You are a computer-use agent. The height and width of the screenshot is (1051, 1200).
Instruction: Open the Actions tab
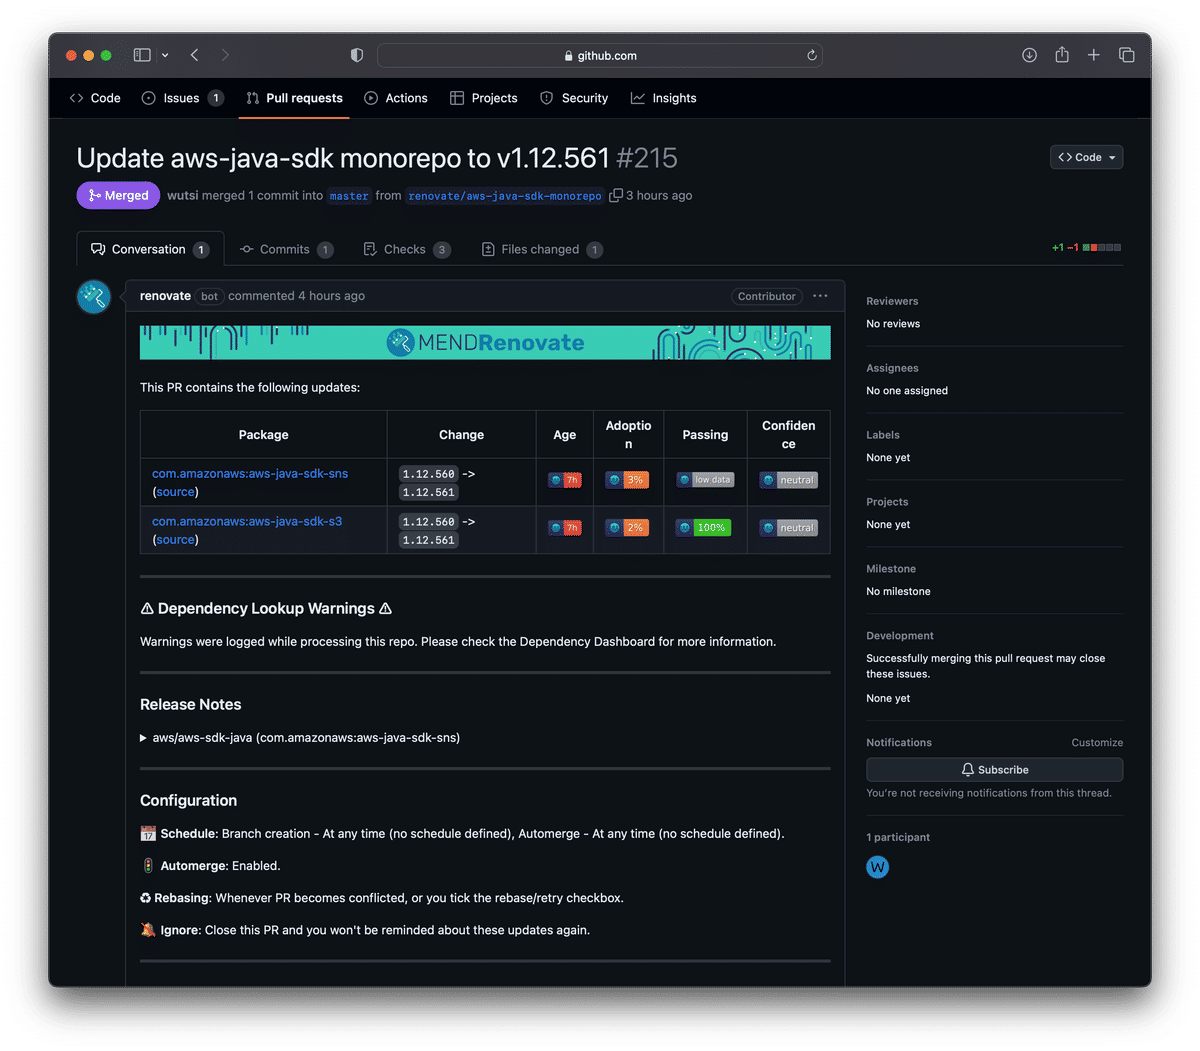click(396, 98)
